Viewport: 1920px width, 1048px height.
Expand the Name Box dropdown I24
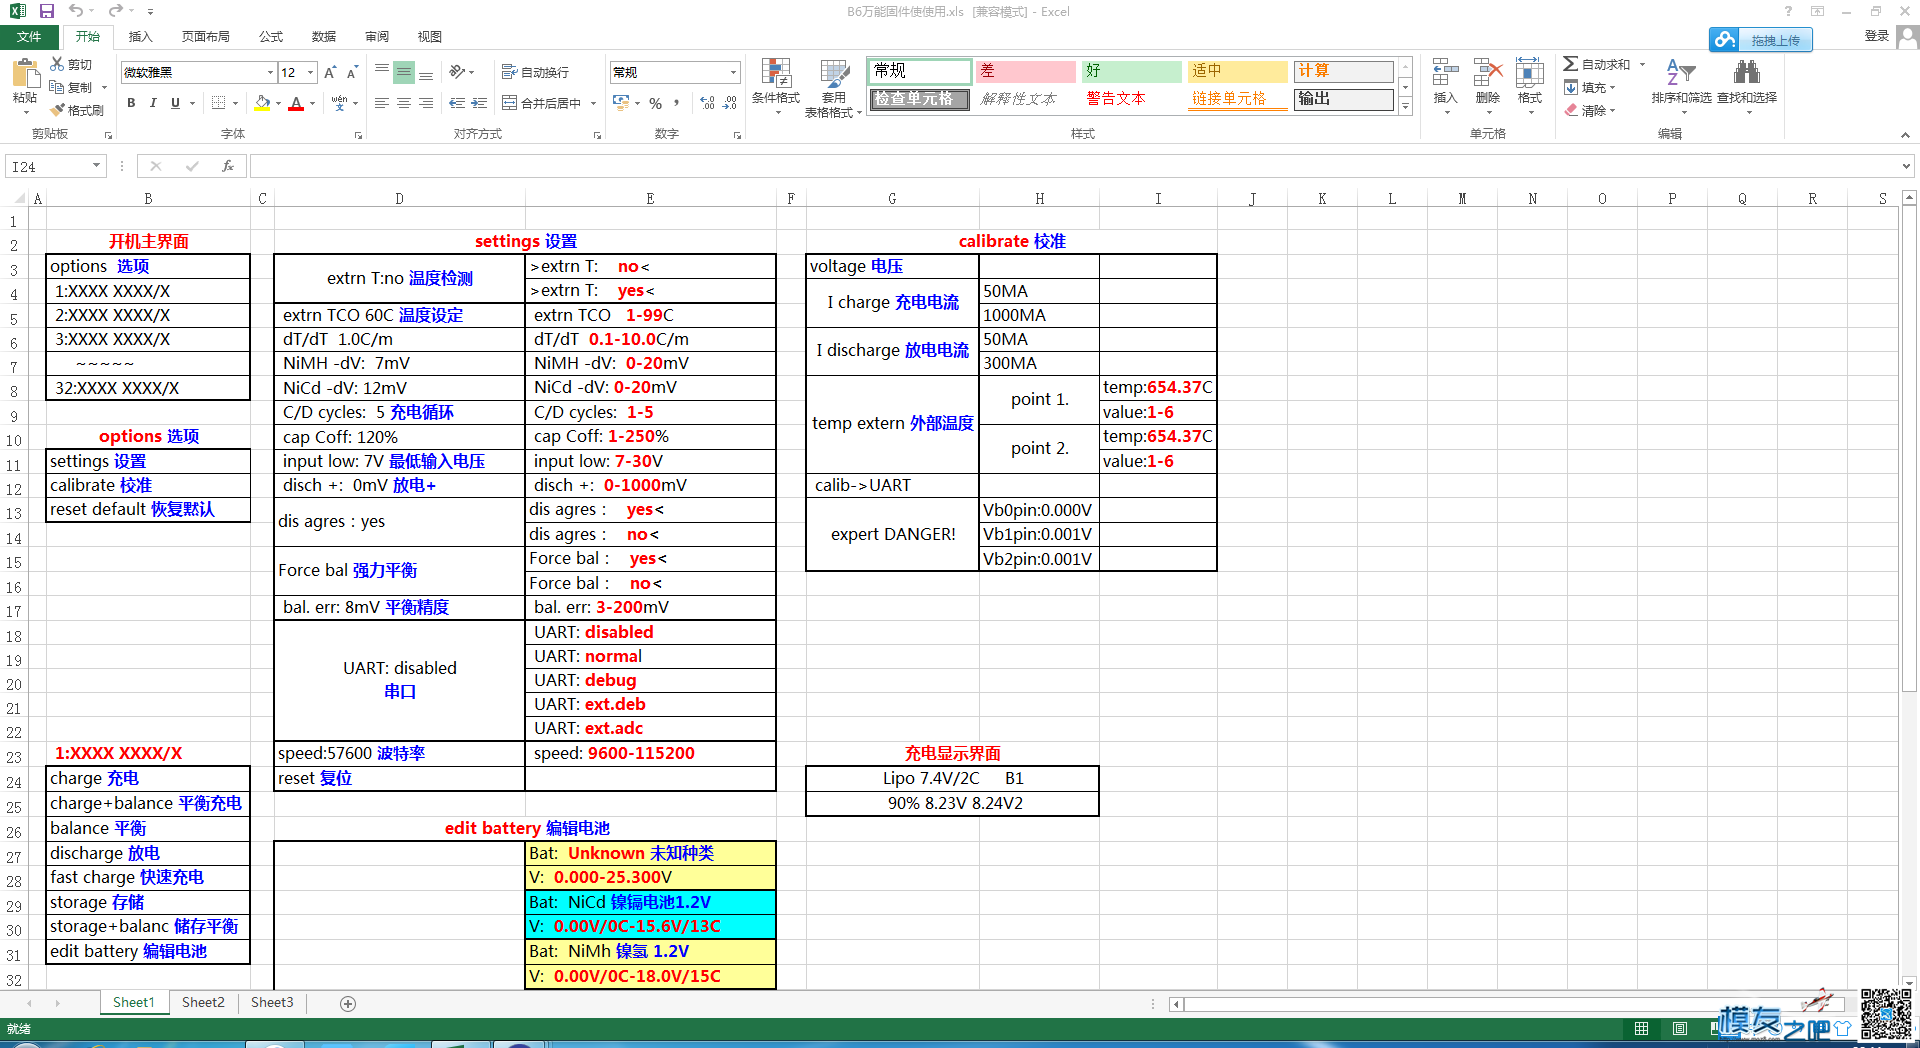coord(96,166)
